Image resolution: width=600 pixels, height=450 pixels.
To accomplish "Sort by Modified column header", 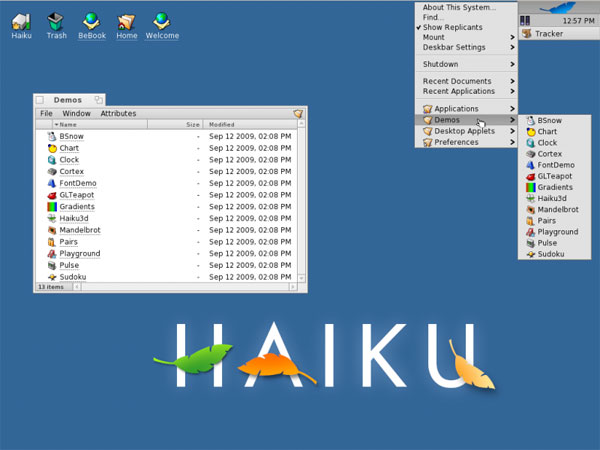I will (x=250, y=124).
